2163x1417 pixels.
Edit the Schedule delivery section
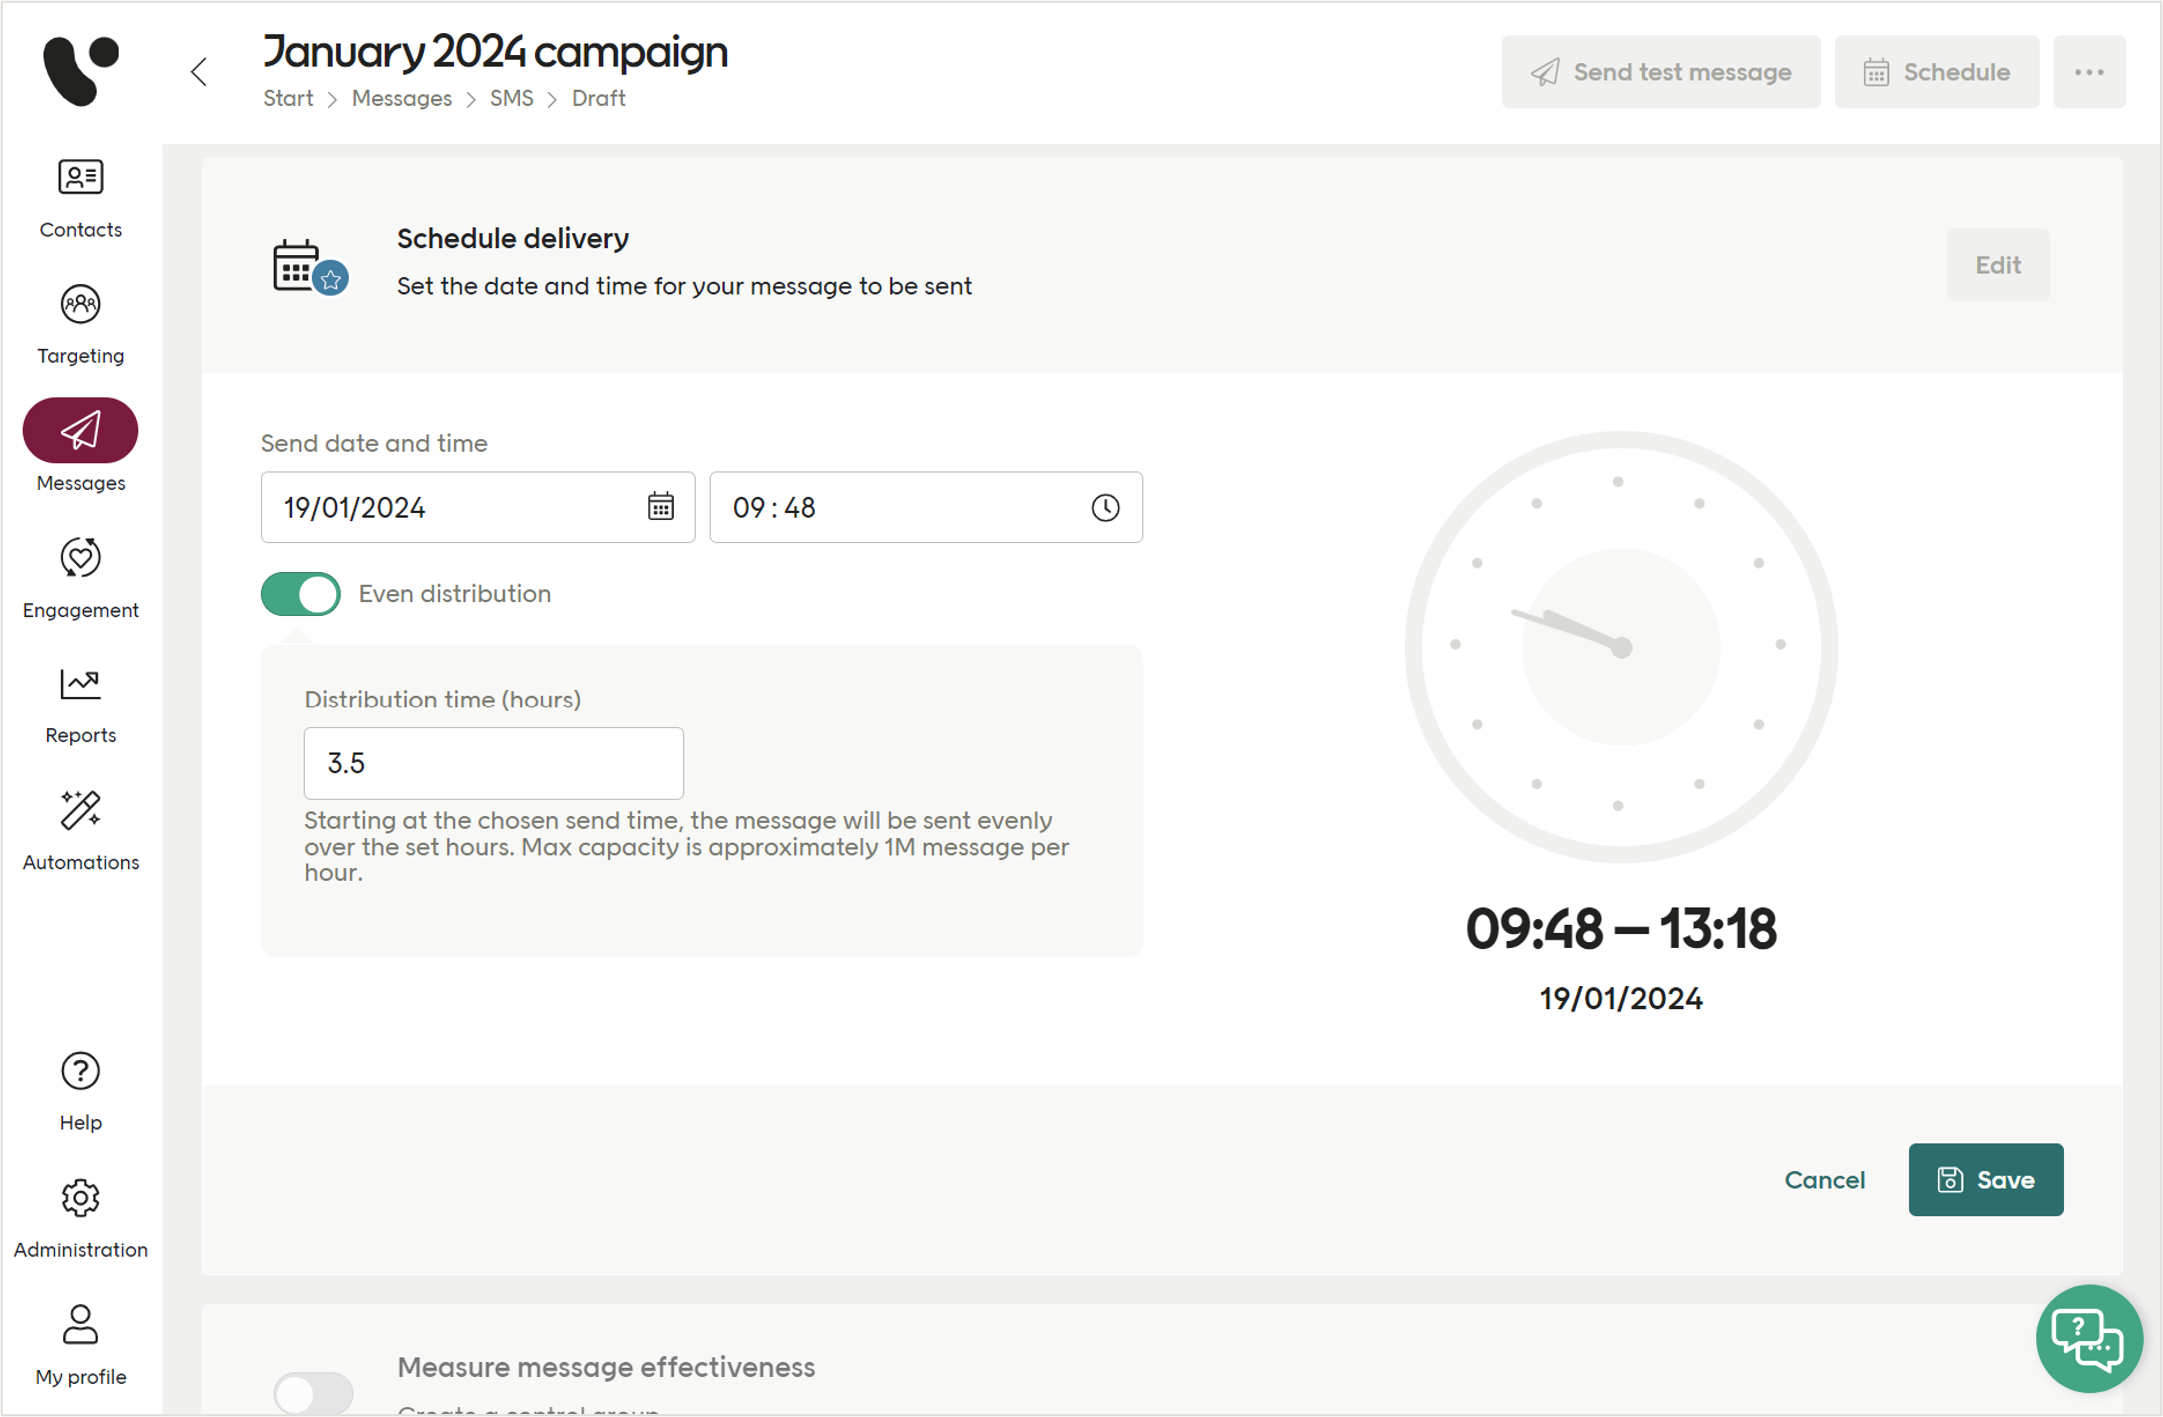coord(1997,264)
